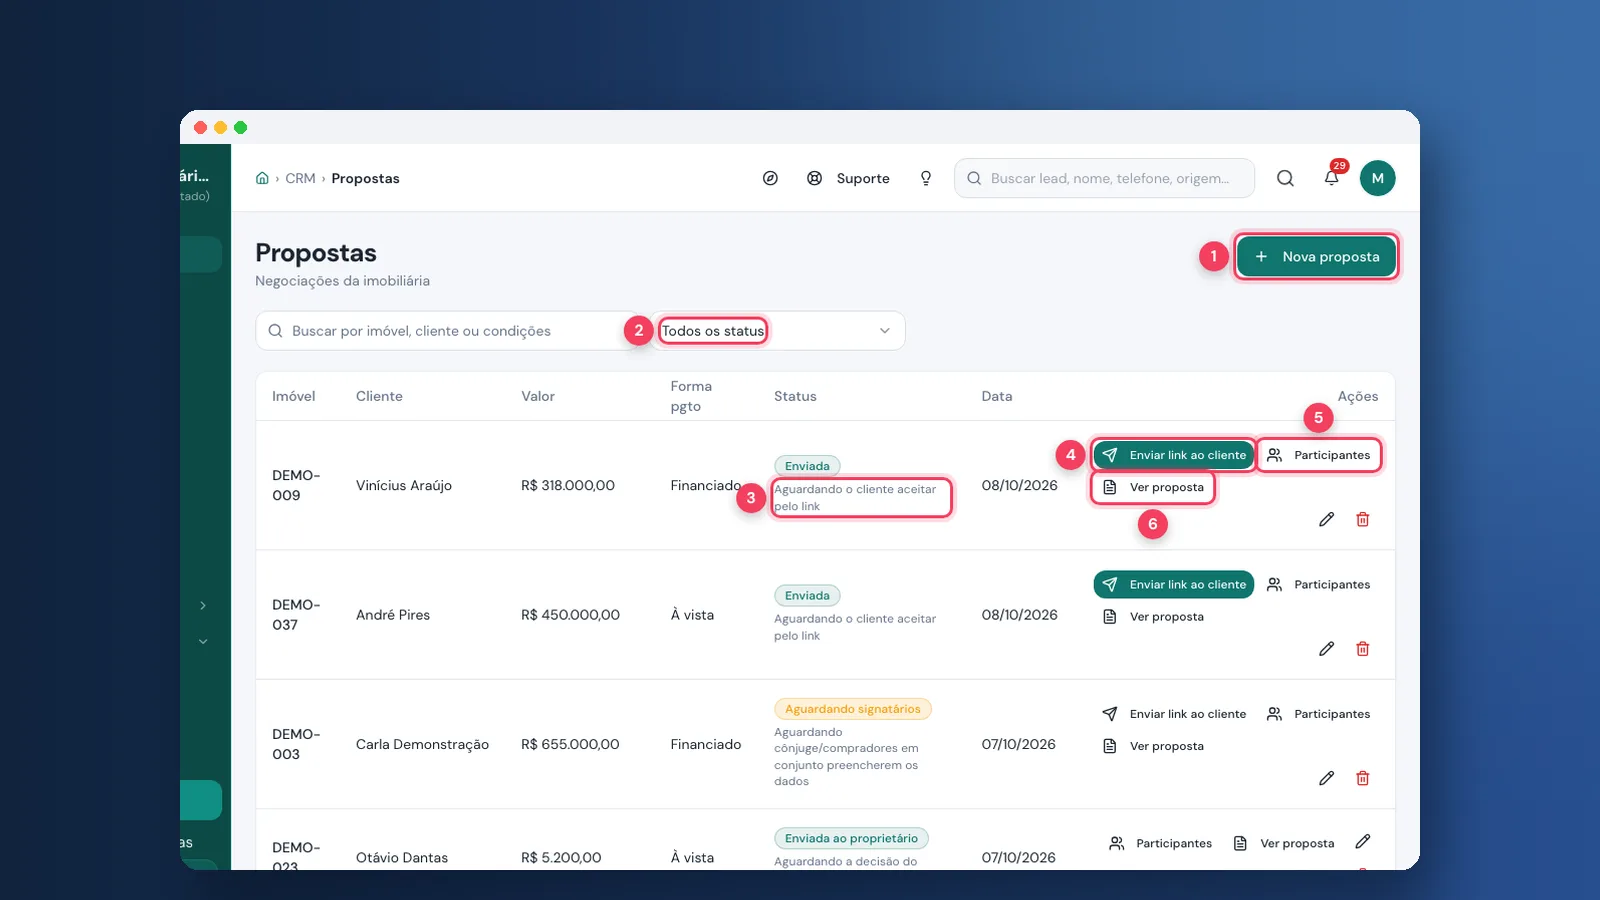Select client name Vinícius Araújo
Viewport: 1600px width, 900px height.
(404, 485)
